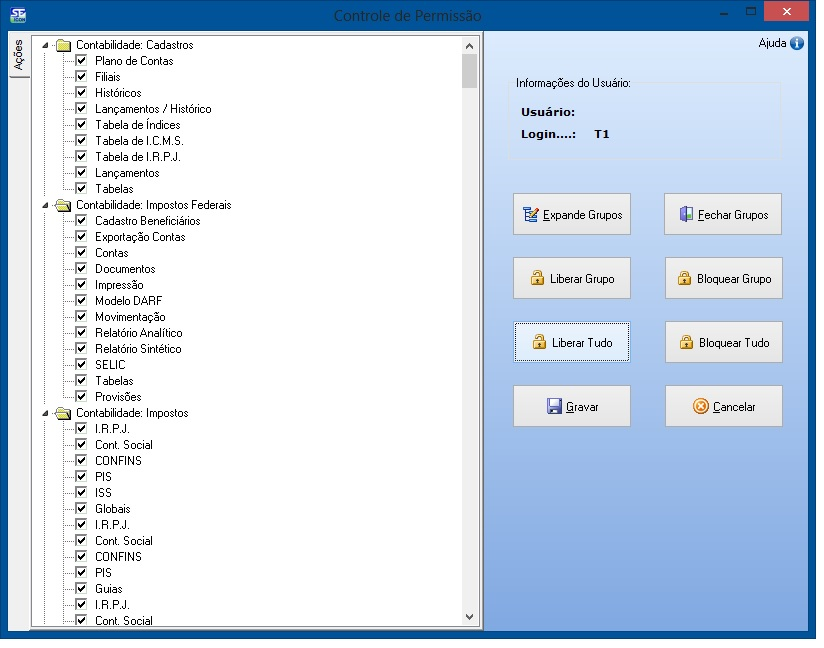Viewport: 824px width, 648px height.
Task: Disable the SELIC permission checkbox
Action: (82, 365)
